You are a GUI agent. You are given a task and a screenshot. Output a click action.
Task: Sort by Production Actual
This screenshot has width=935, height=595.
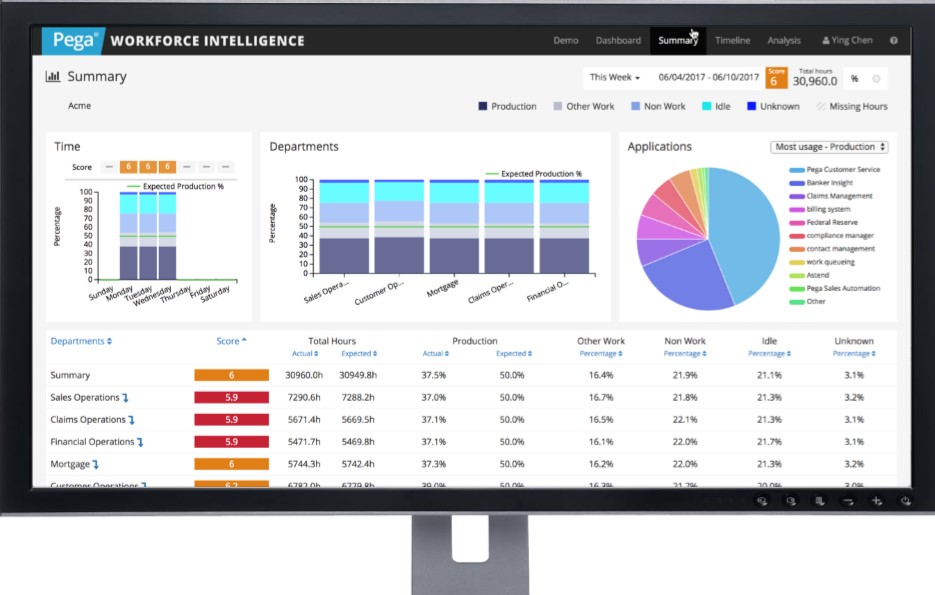coord(435,354)
